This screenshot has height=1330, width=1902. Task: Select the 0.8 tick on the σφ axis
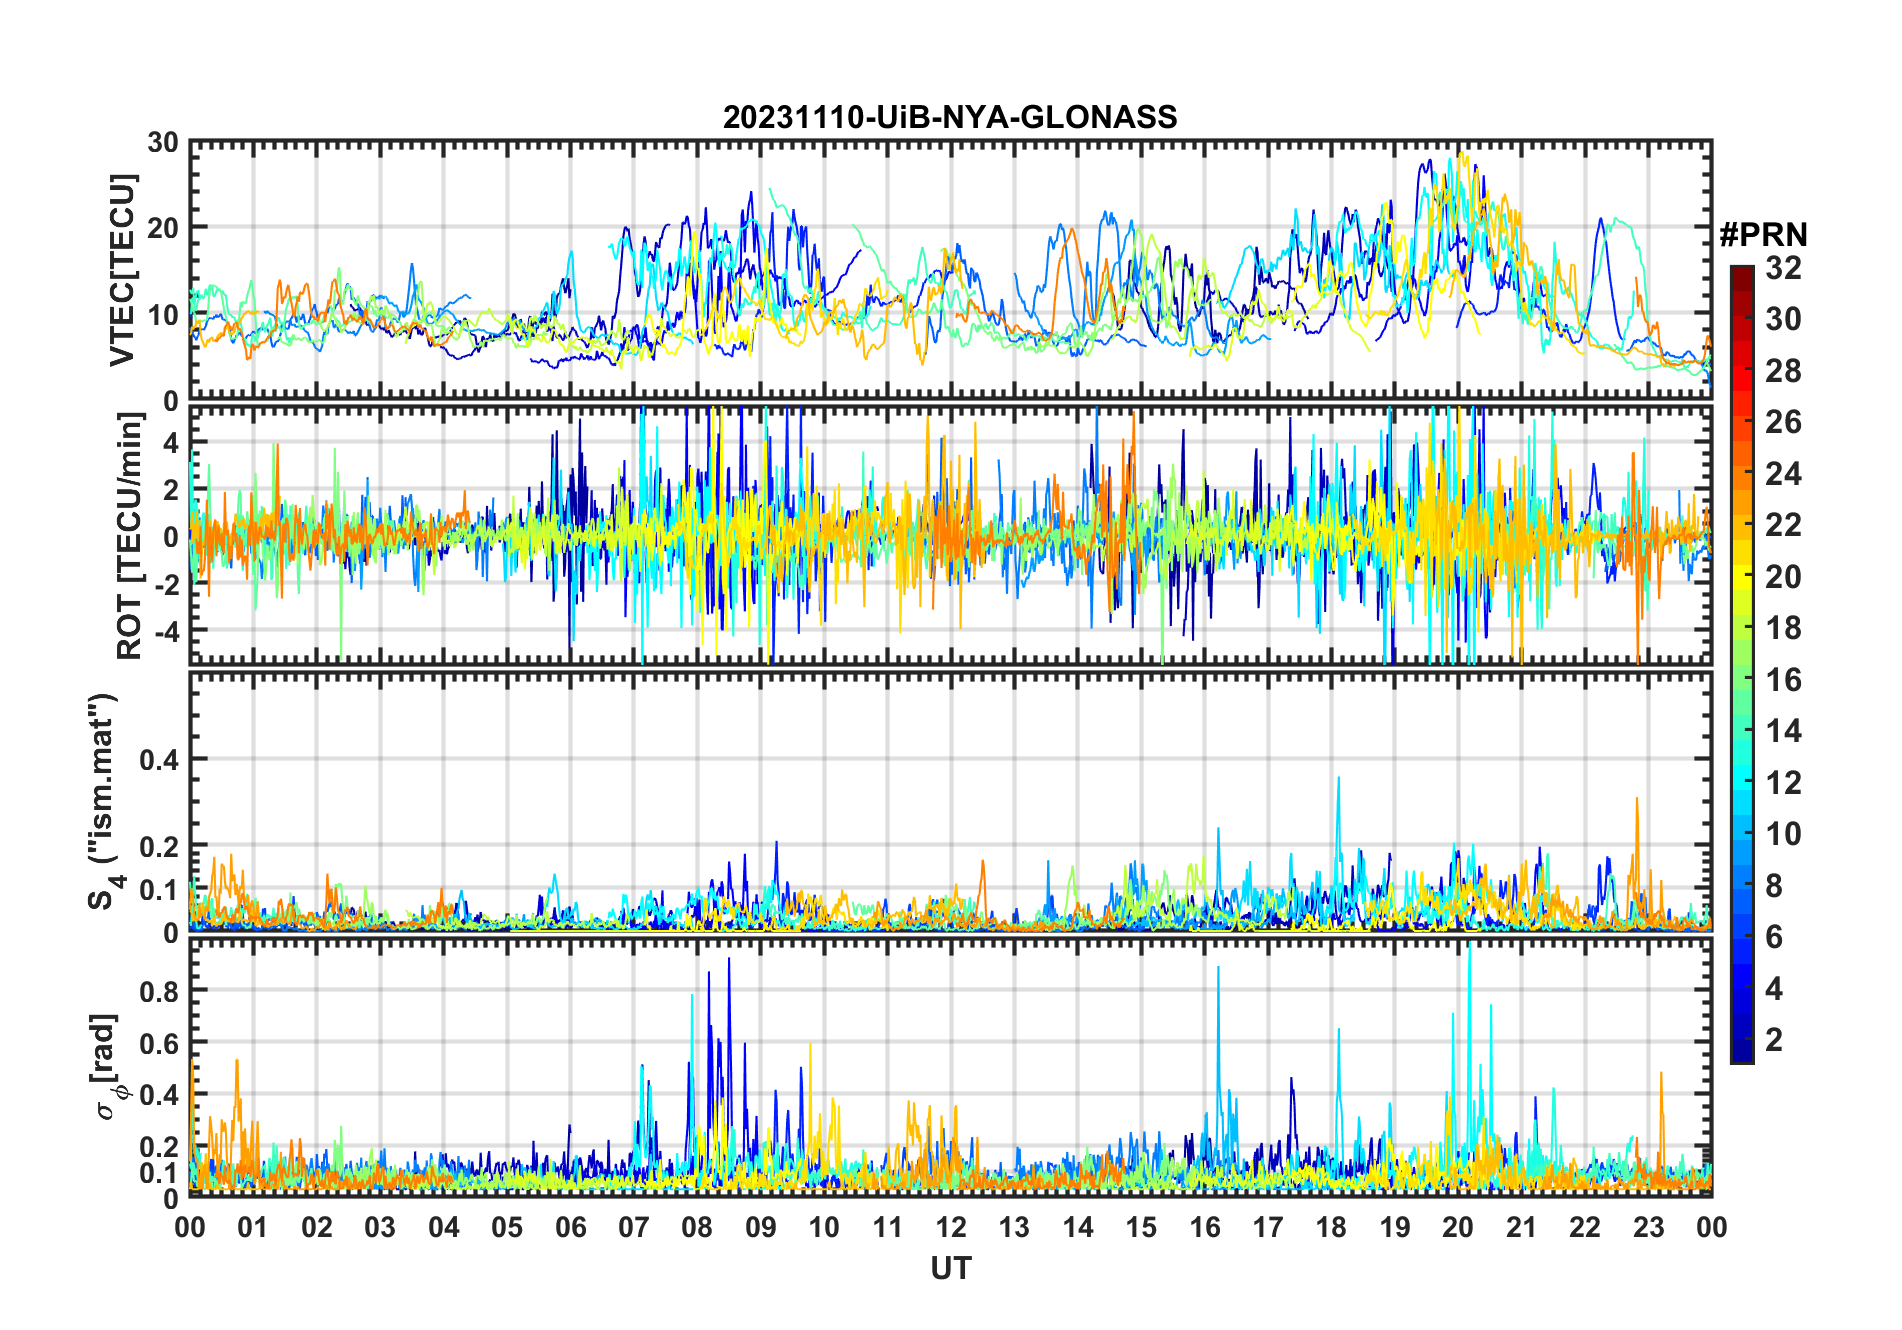(160, 991)
